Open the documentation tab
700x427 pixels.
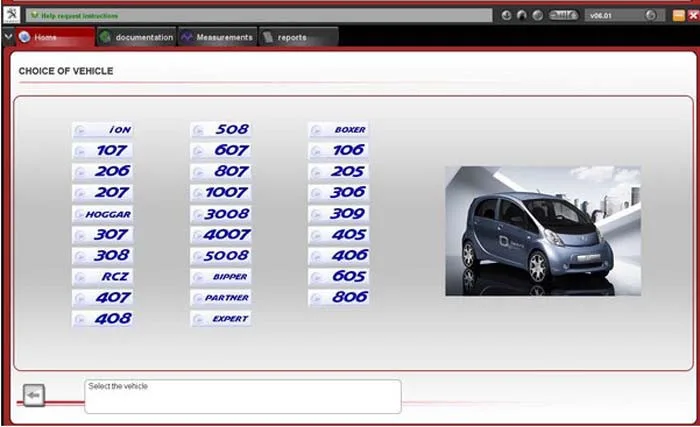[x=137, y=37]
